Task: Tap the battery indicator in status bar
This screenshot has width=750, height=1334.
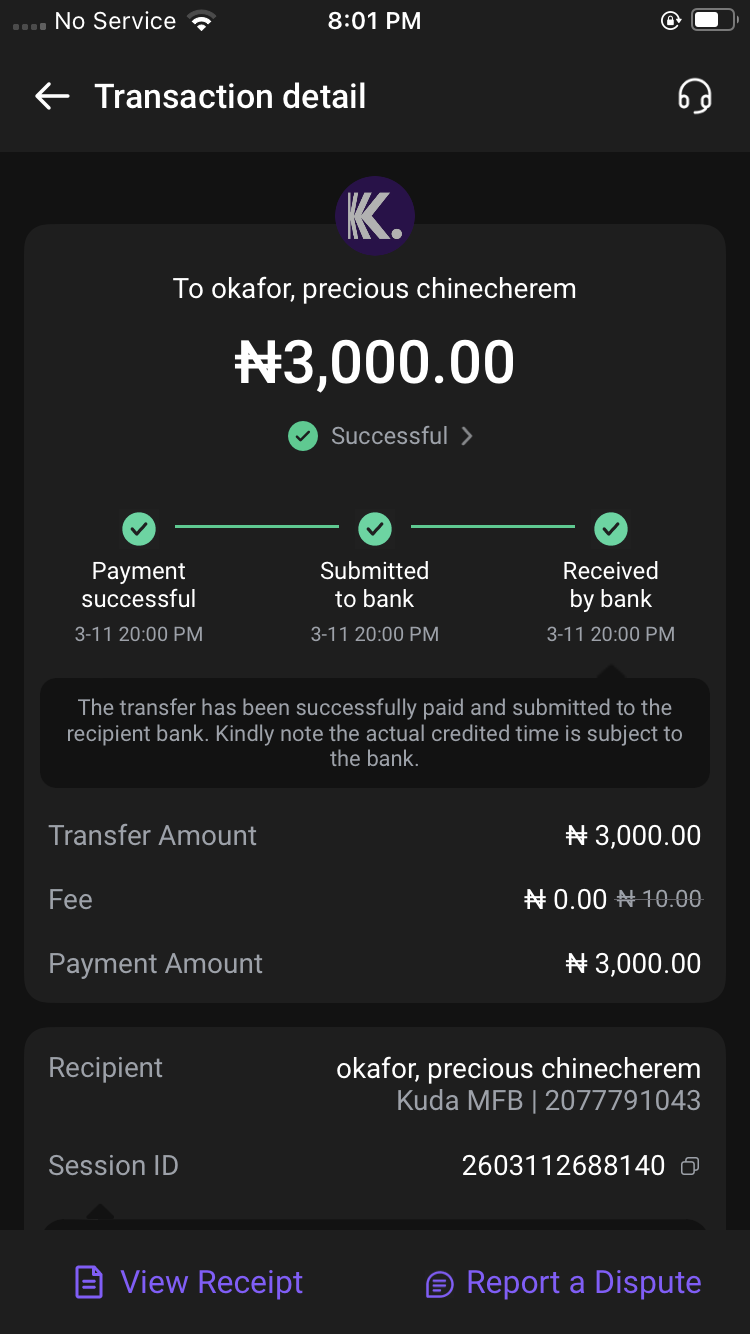Action: [713, 21]
